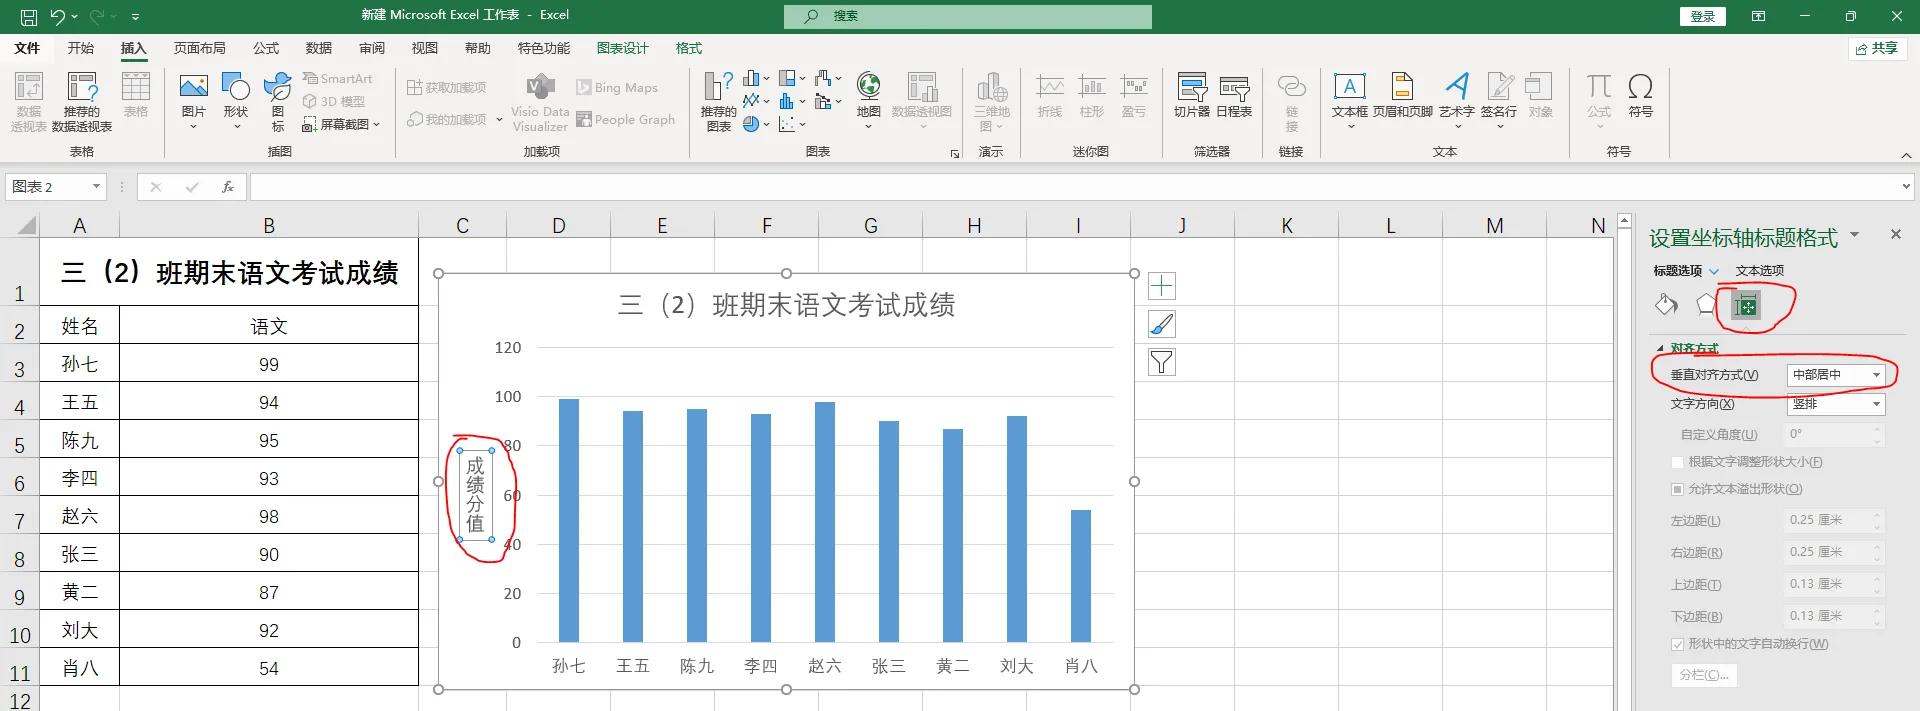Image resolution: width=1920 pixels, height=711 pixels.
Task: Click the Chart Elements plus icon
Action: (x=1161, y=287)
